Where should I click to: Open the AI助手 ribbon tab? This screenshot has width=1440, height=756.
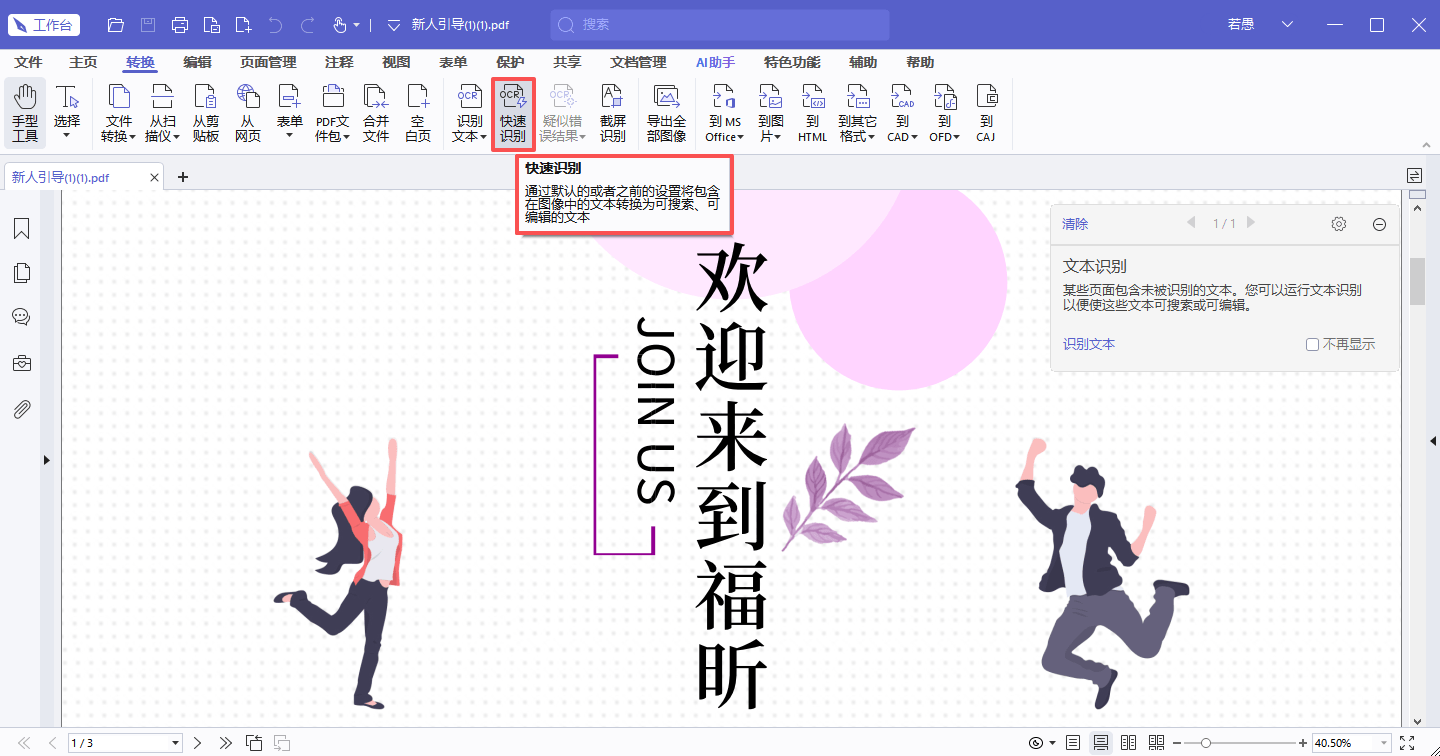(715, 62)
